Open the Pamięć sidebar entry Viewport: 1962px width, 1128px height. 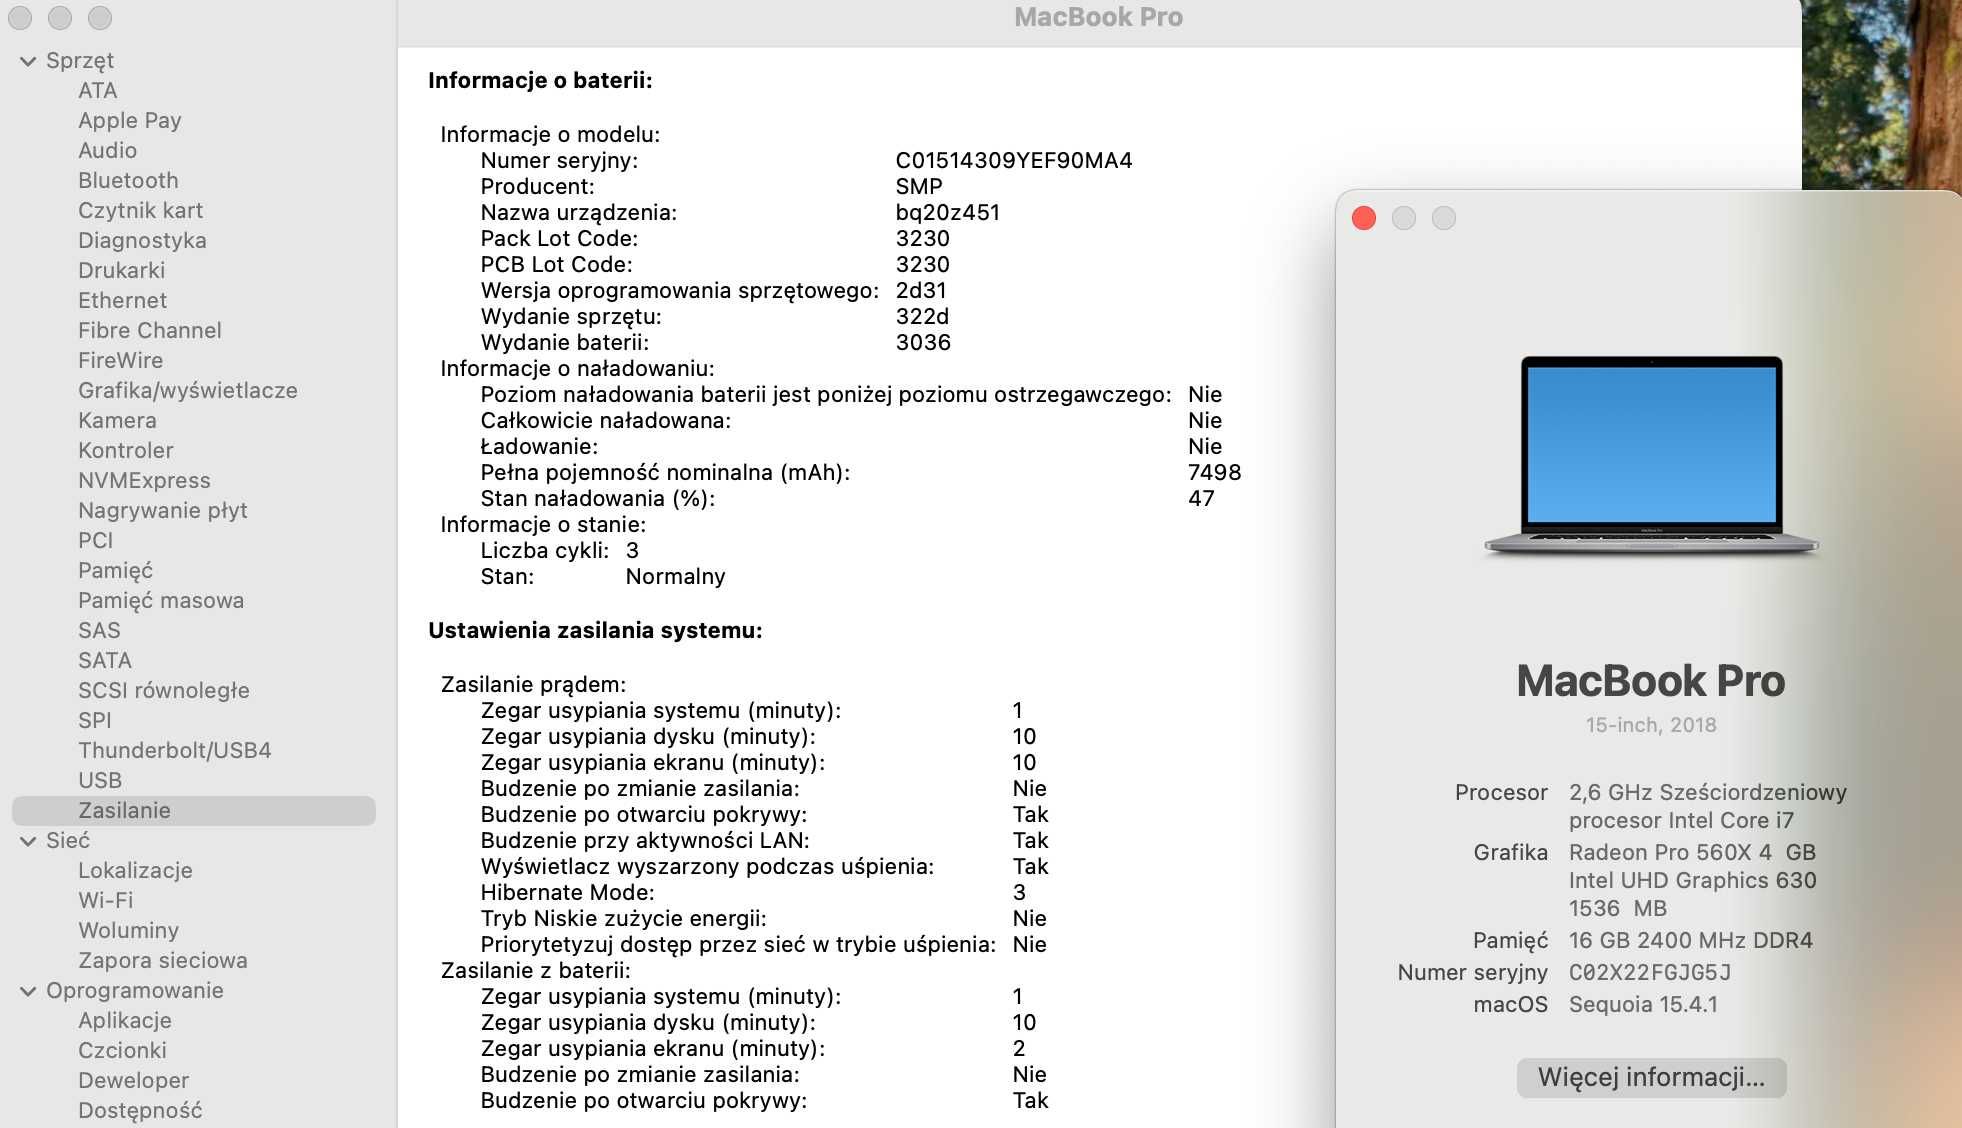point(116,570)
